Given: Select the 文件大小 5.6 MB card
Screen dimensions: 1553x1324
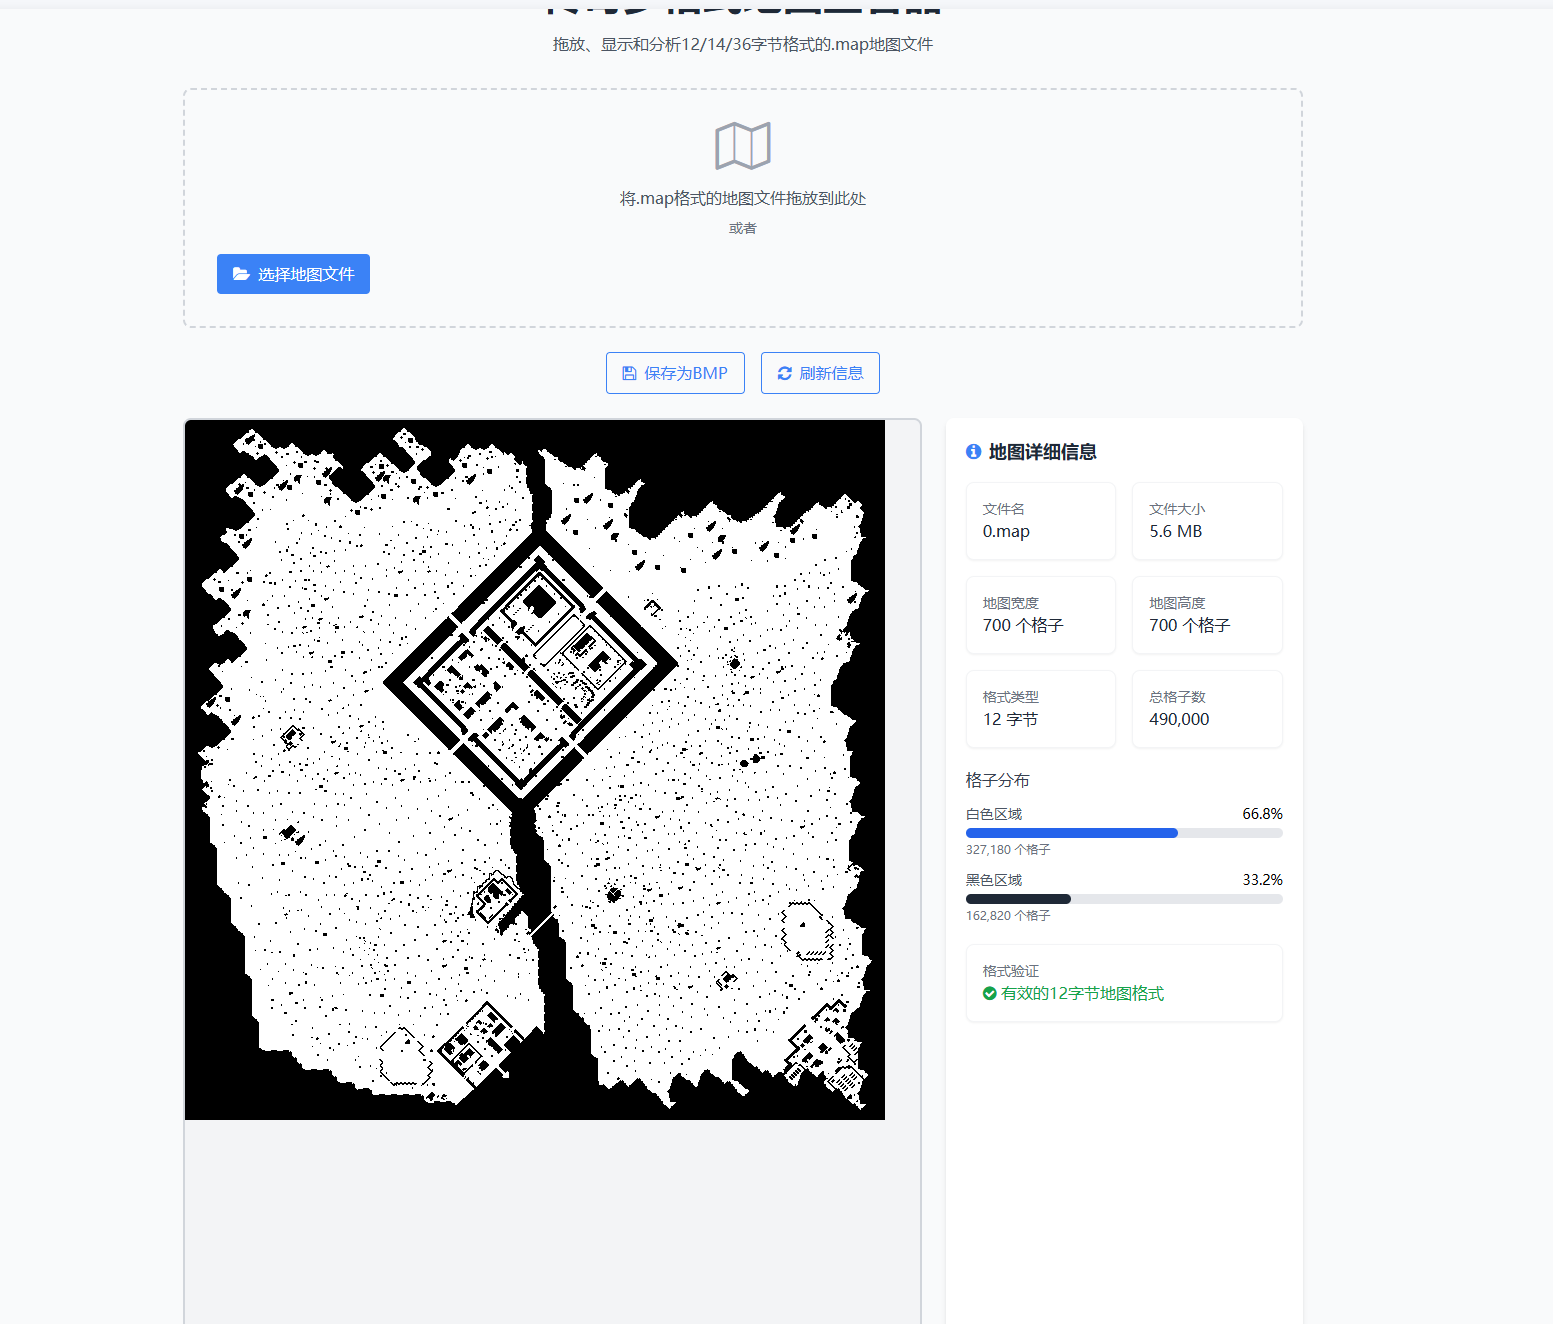Looking at the screenshot, I should tap(1207, 521).
